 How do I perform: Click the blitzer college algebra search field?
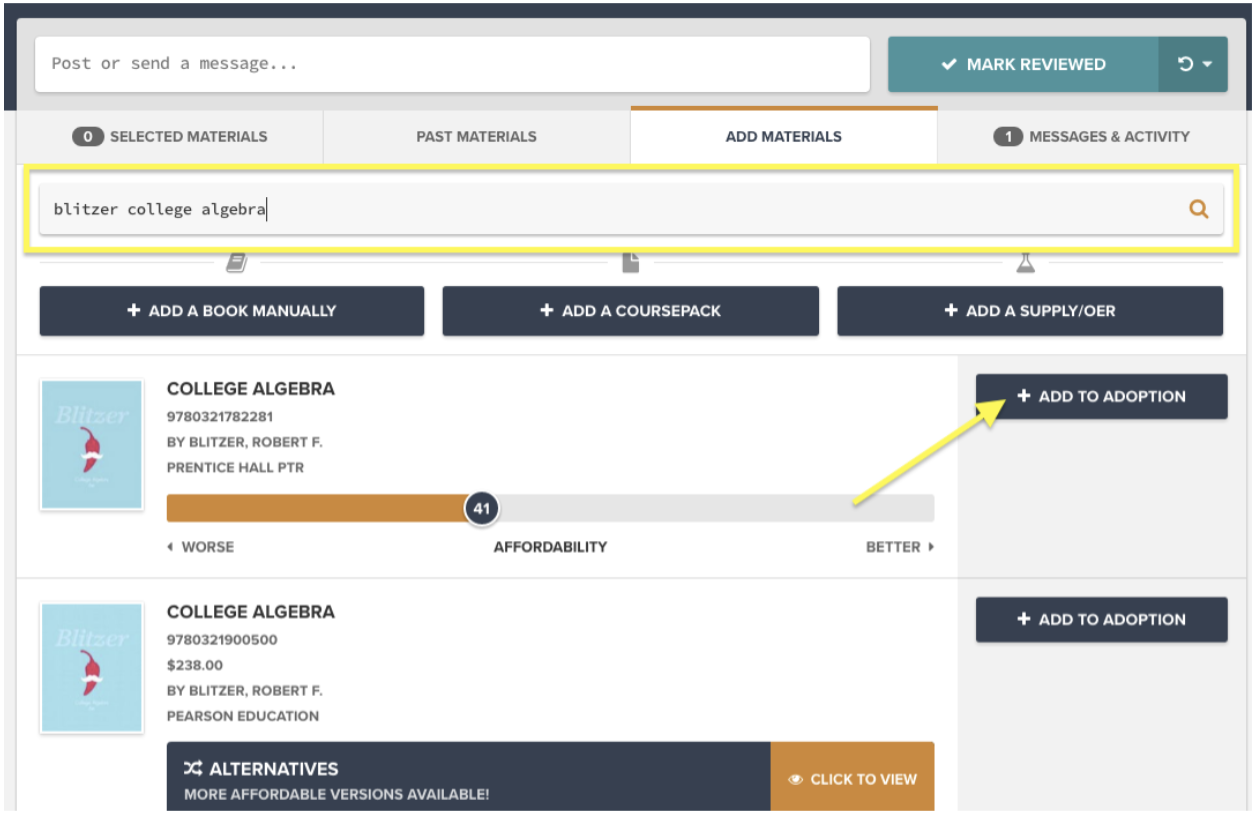point(631,209)
